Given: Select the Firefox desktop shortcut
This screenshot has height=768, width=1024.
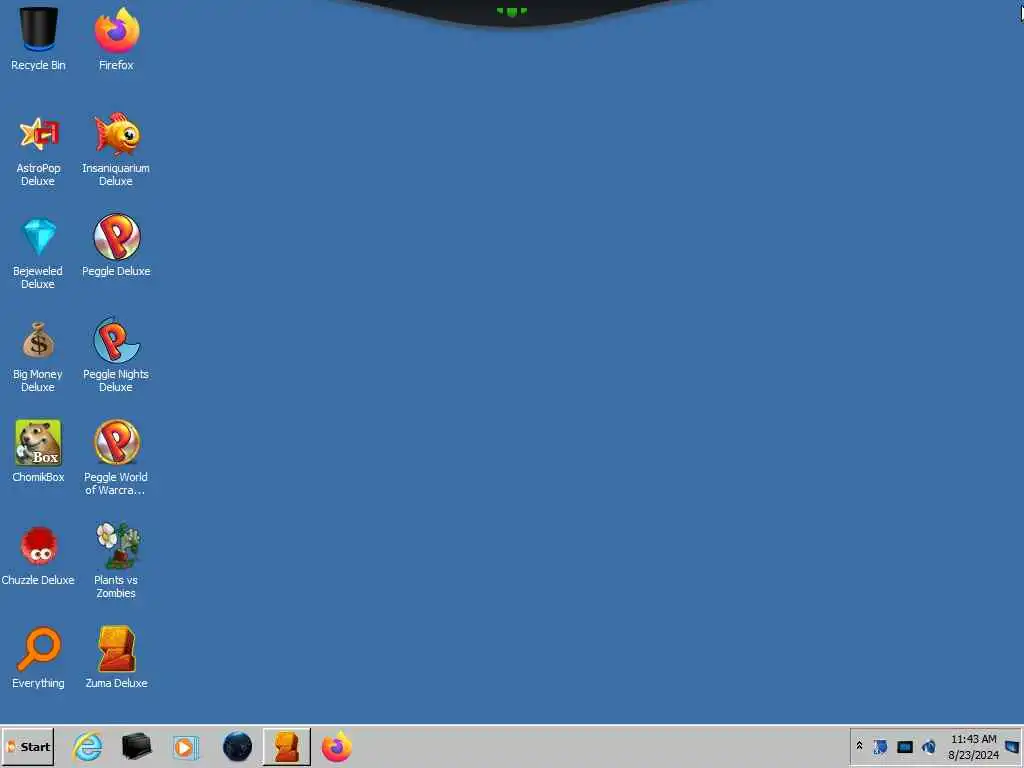Looking at the screenshot, I should (116, 38).
